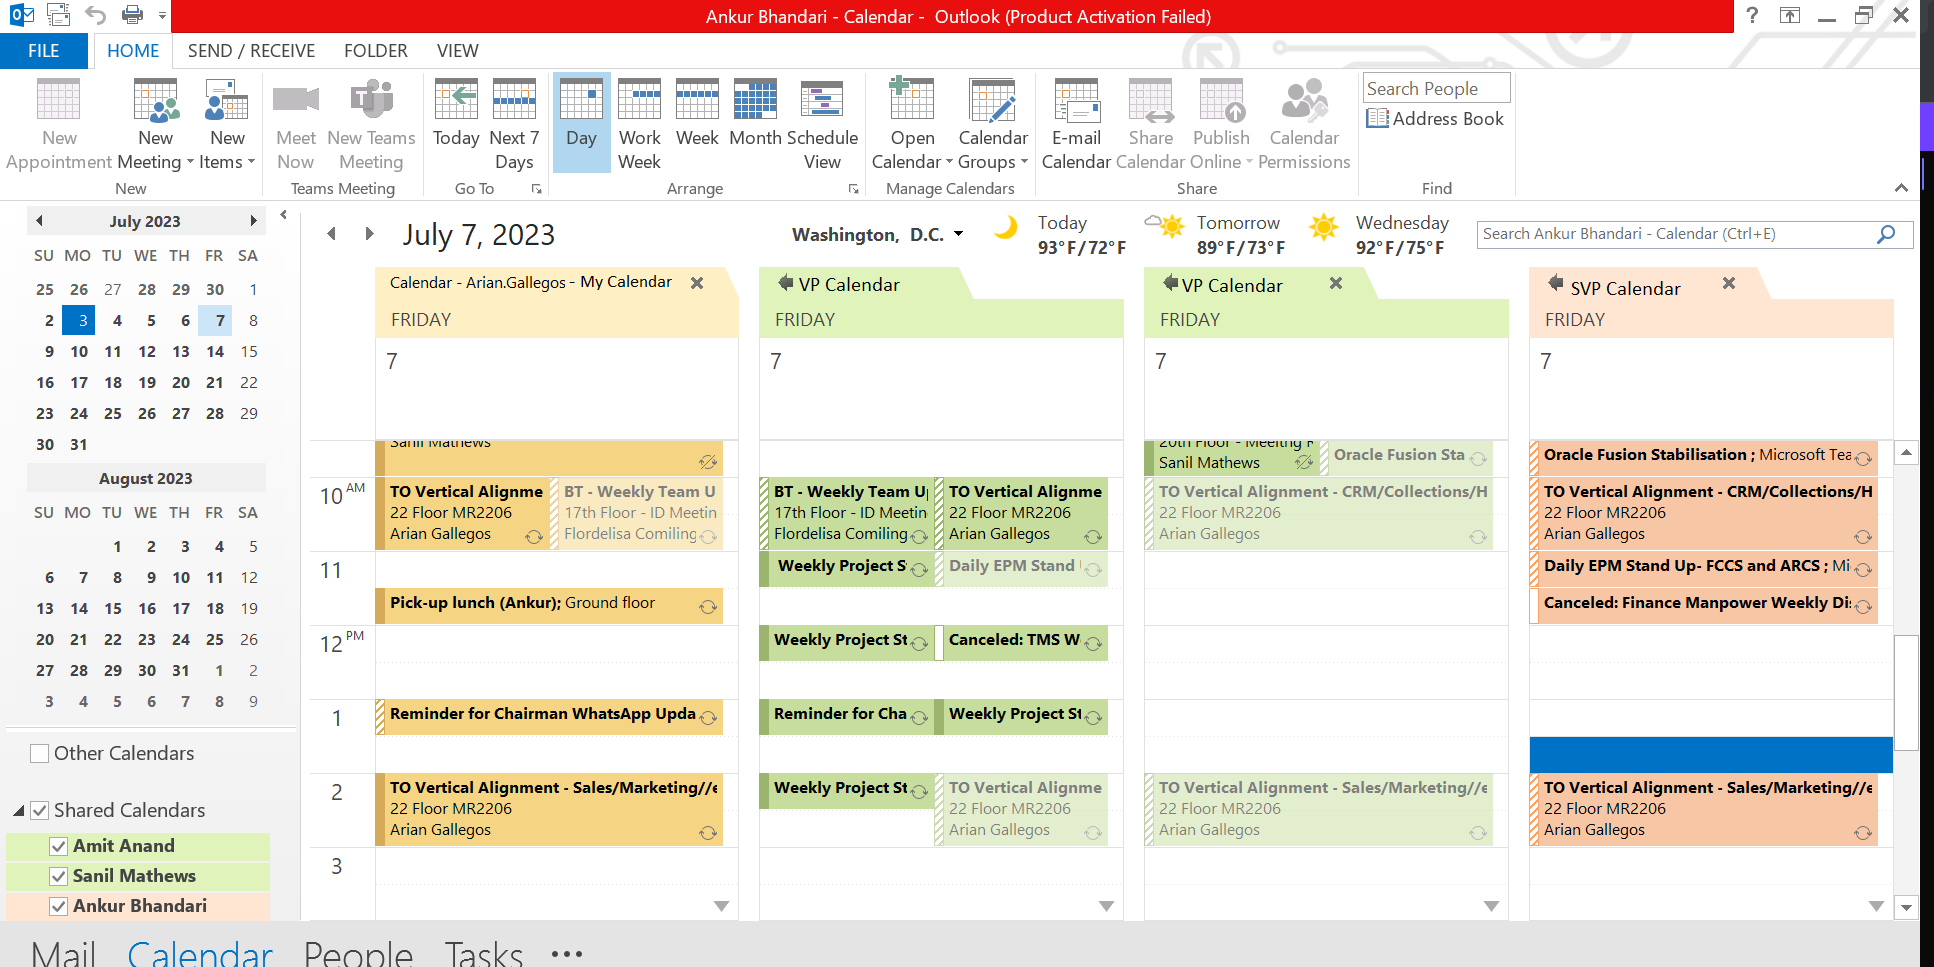Click the Publish Online icon
The width and height of the screenshot is (1934, 967).
click(x=1221, y=124)
